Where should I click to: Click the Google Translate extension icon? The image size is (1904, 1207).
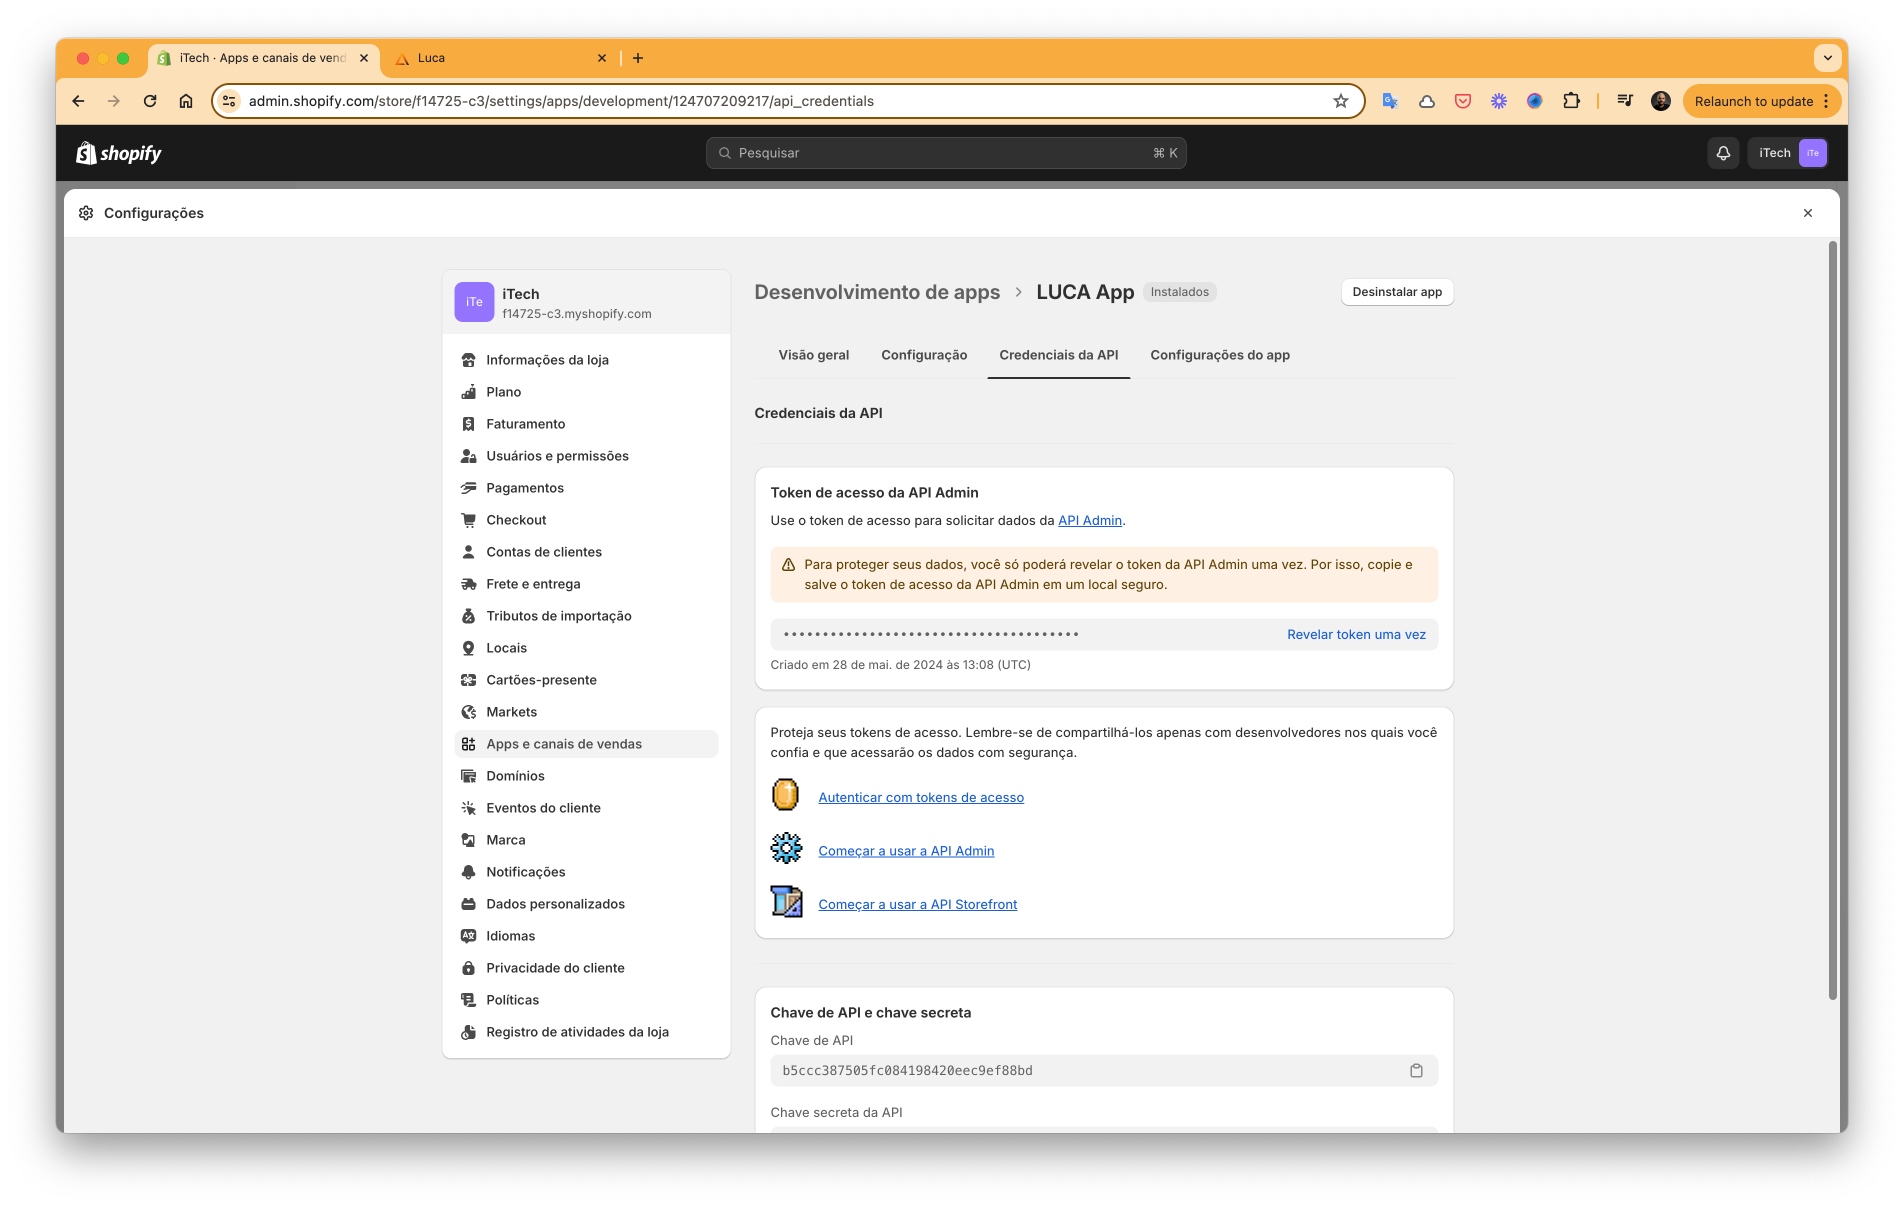[x=1390, y=101]
